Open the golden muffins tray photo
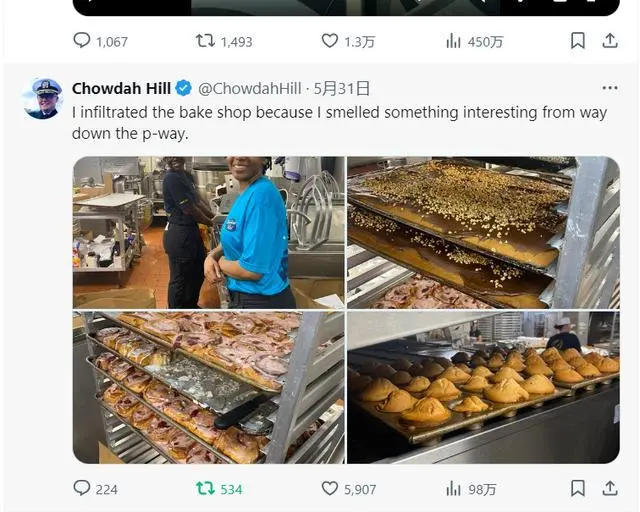The height and width of the screenshot is (512, 640). [x=483, y=387]
